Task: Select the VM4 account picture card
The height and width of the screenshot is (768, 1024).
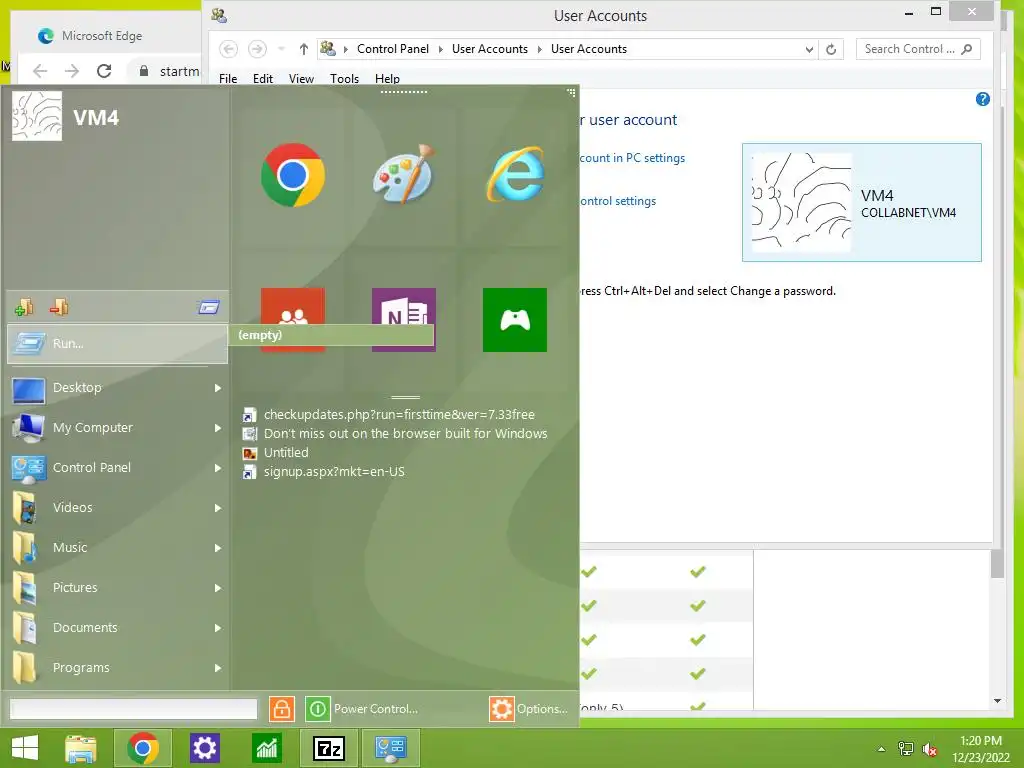Action: coord(861,202)
